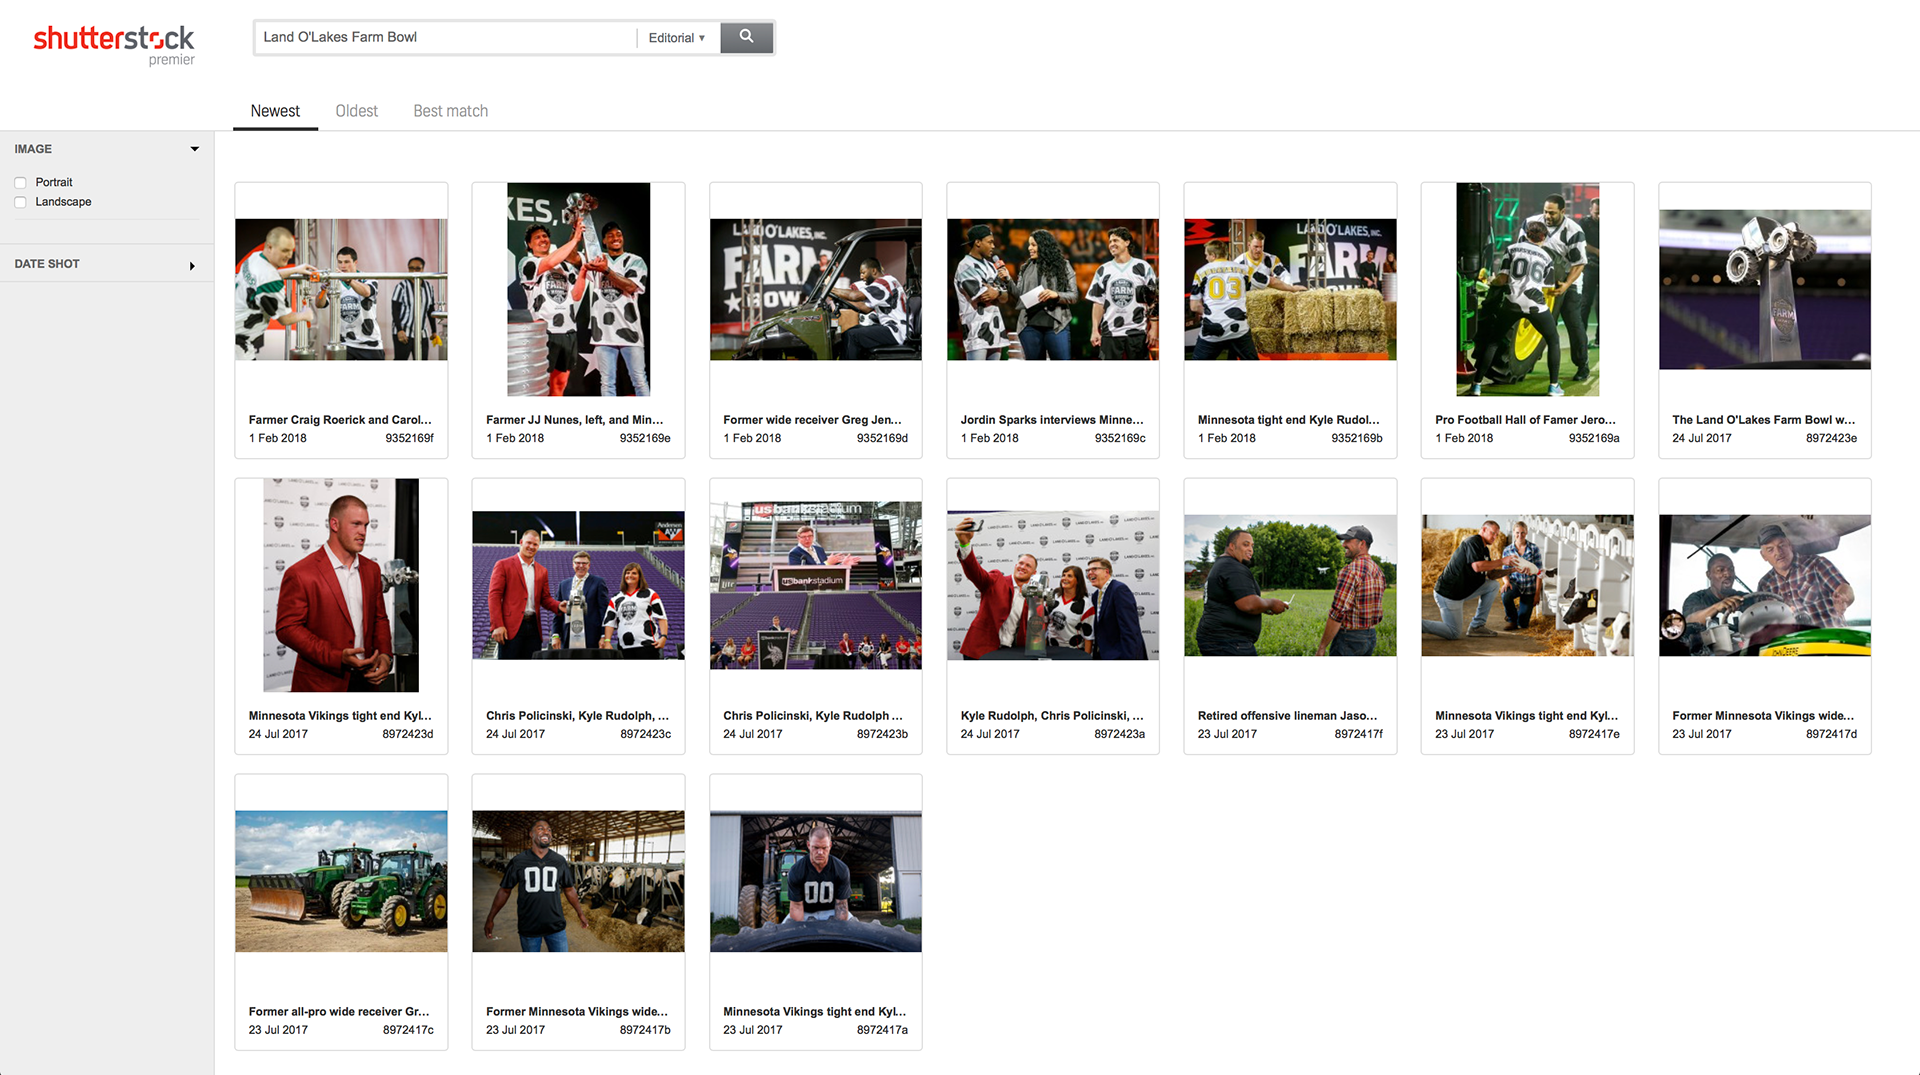Click caption 'Jordin Sparks interviews Minne...'
This screenshot has height=1075, width=1920.
[1052, 420]
